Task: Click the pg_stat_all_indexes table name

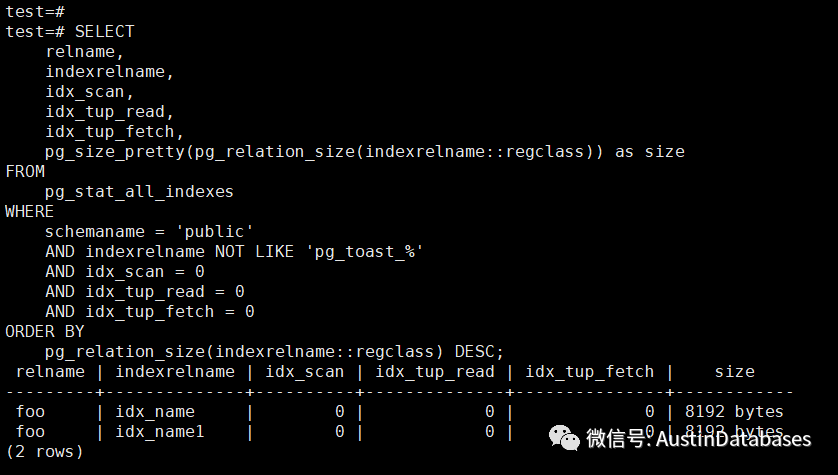Action: [x=139, y=191]
